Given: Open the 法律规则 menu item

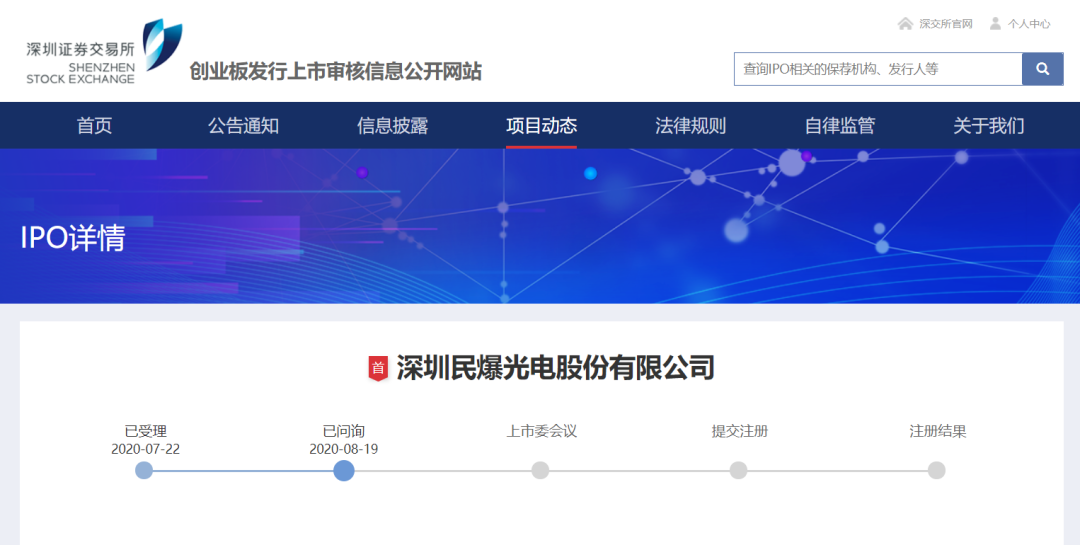Looking at the screenshot, I should 690,125.
